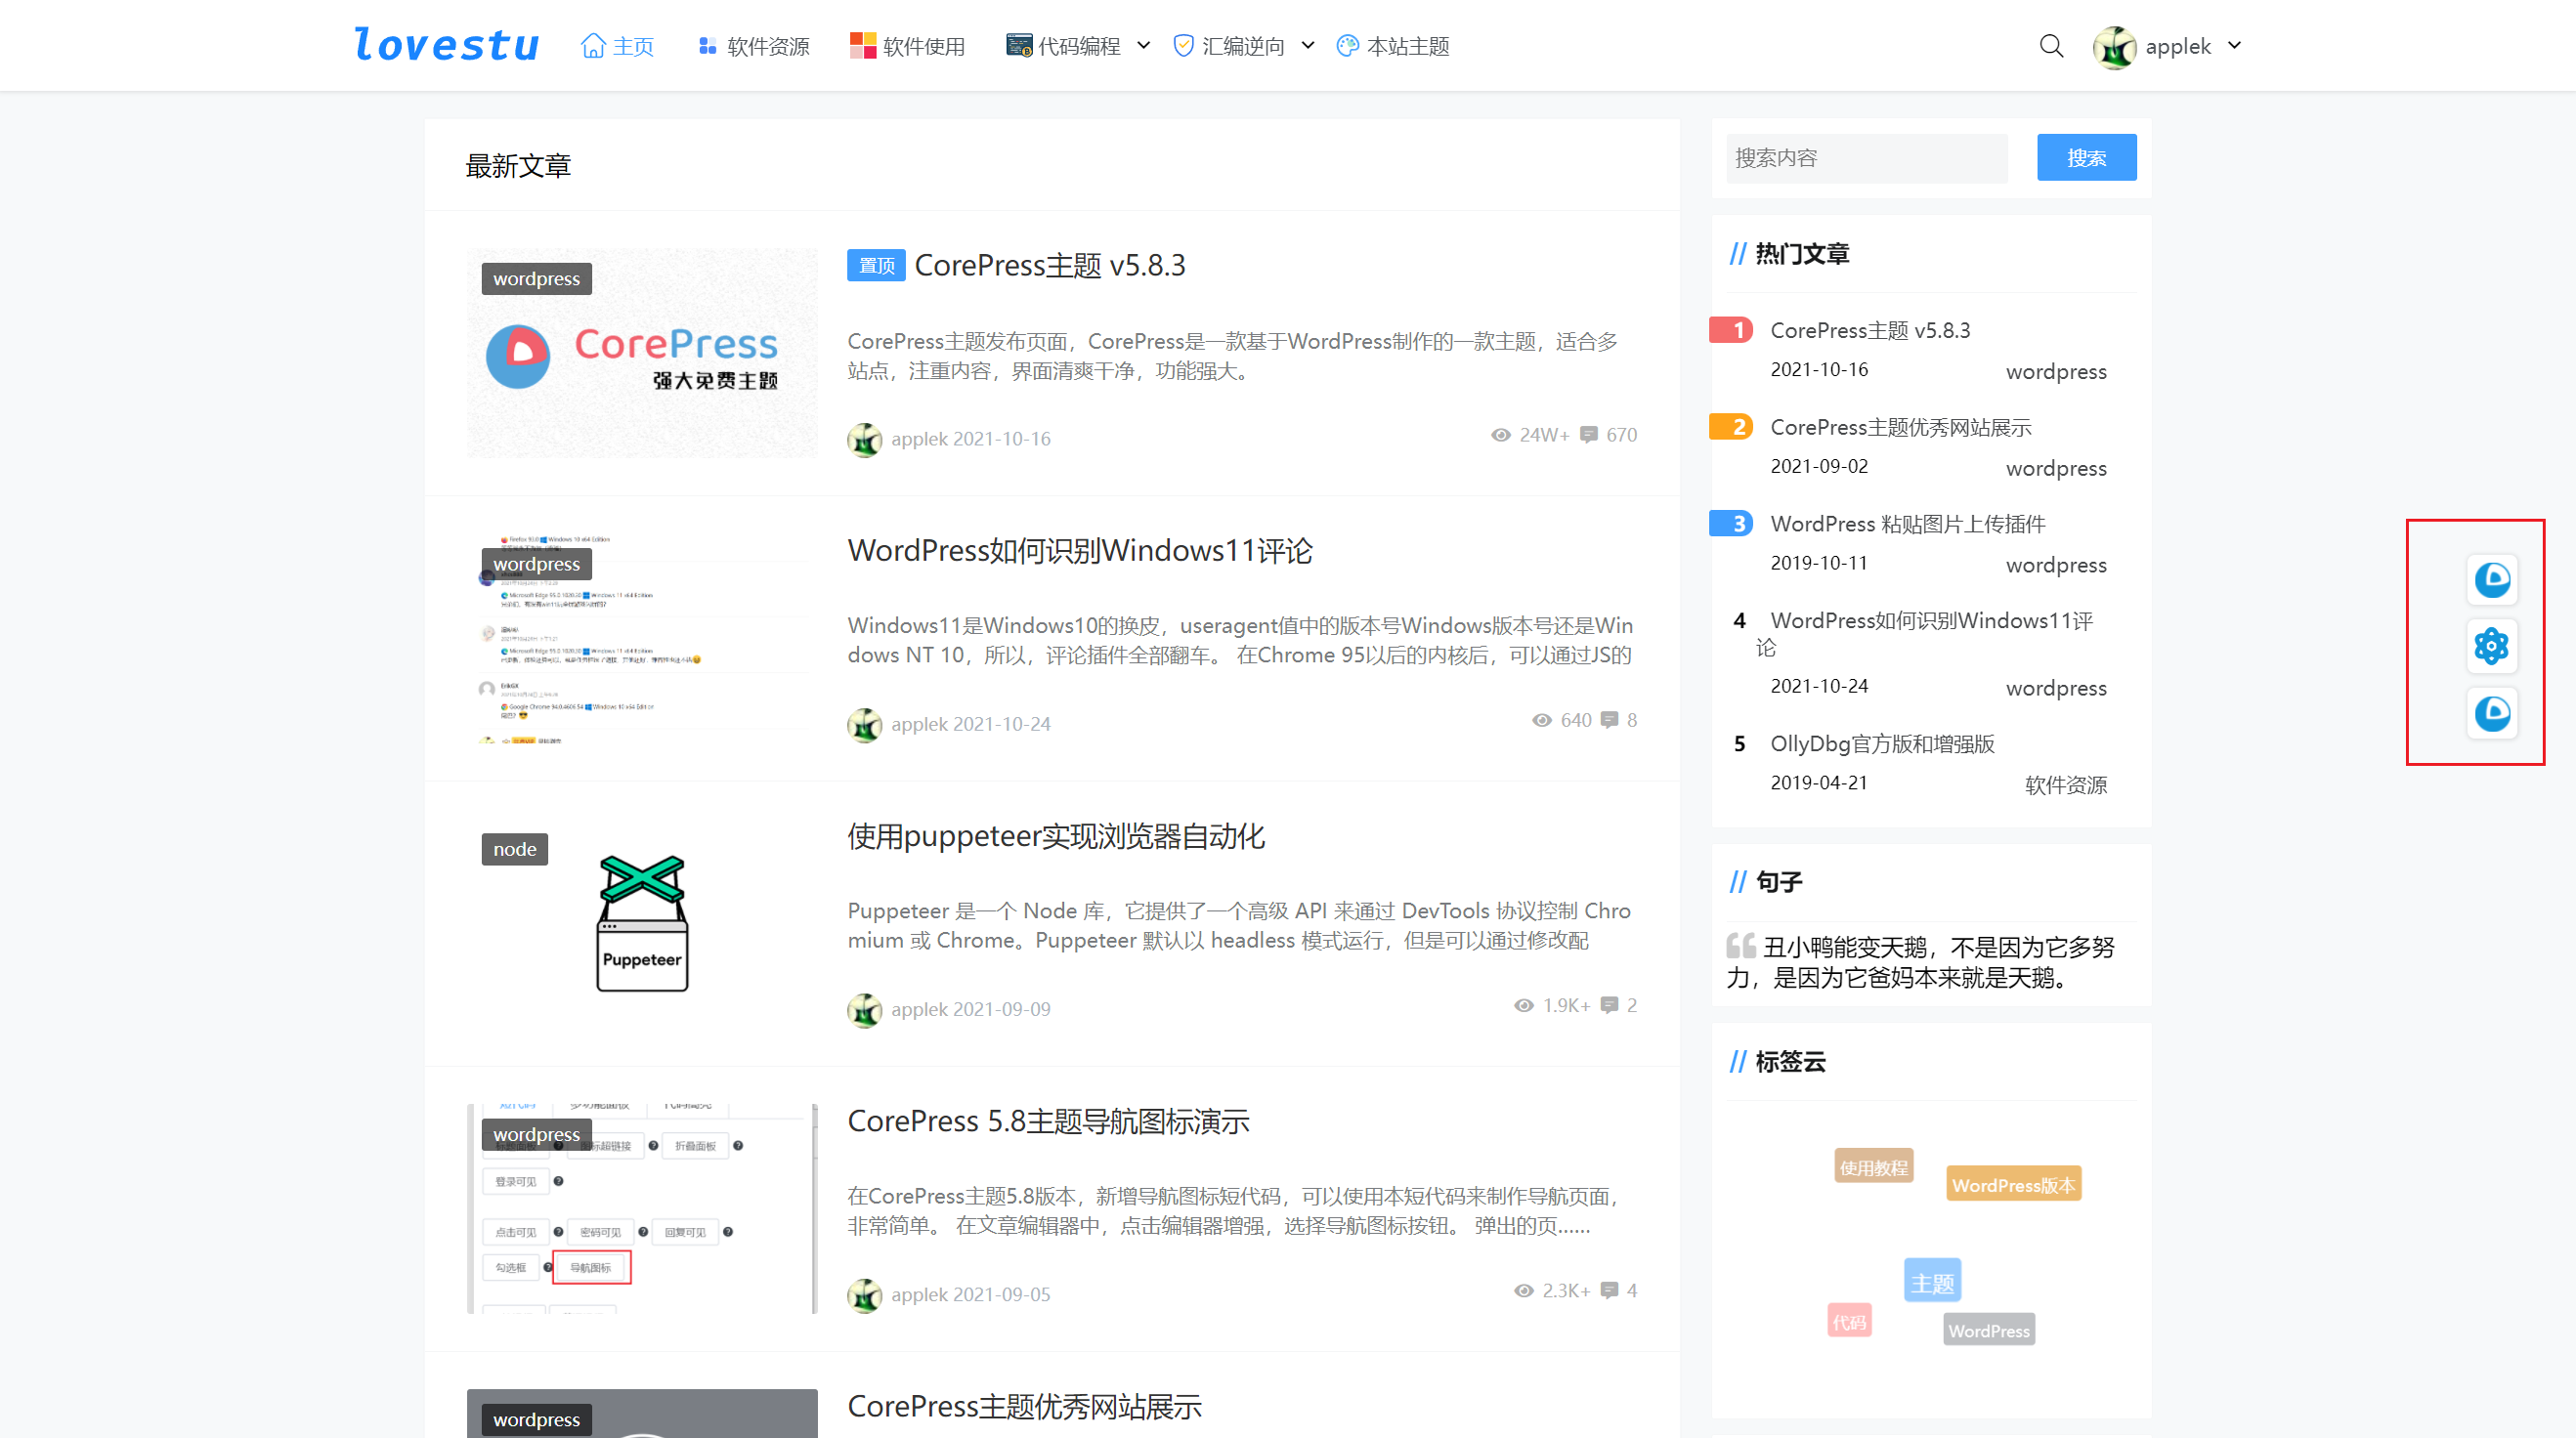Click the lovestu site logo

point(446,45)
